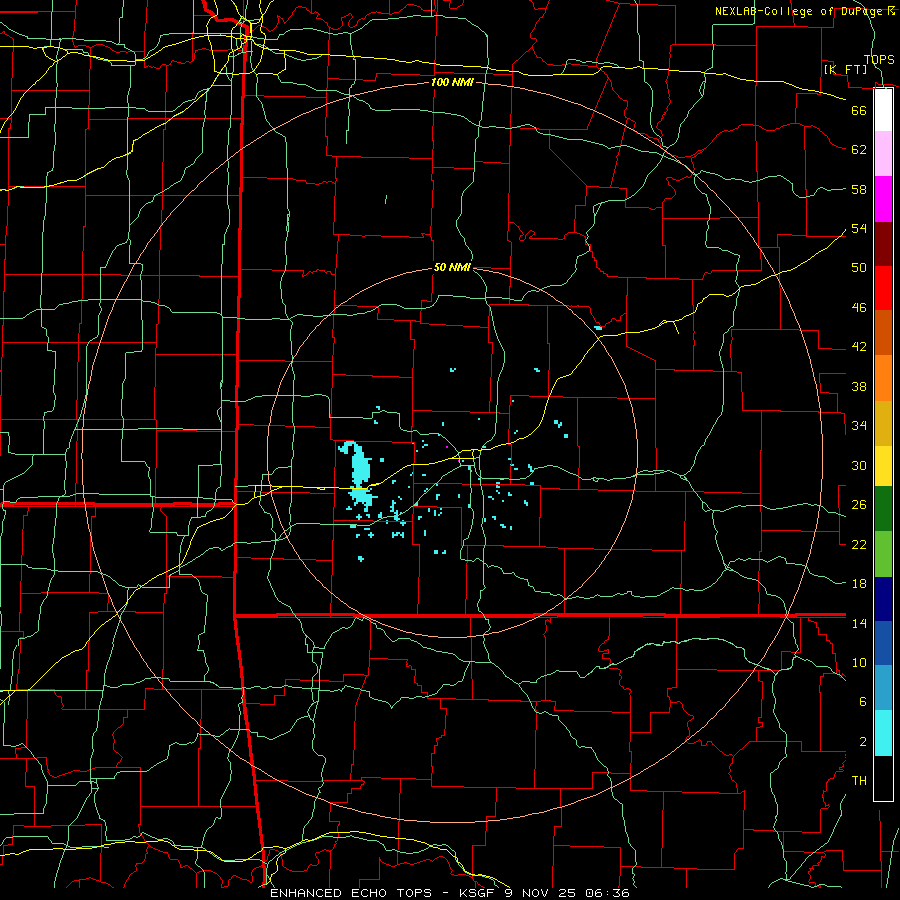Click the '30' legend value
The width and height of the screenshot is (900, 900).
(x=859, y=465)
